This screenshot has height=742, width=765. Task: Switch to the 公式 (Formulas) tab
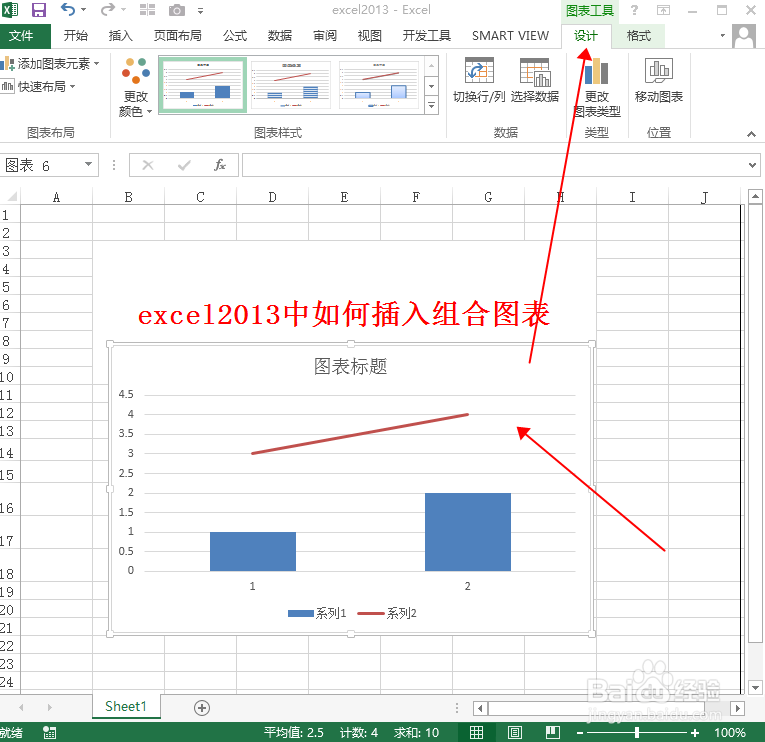point(235,36)
